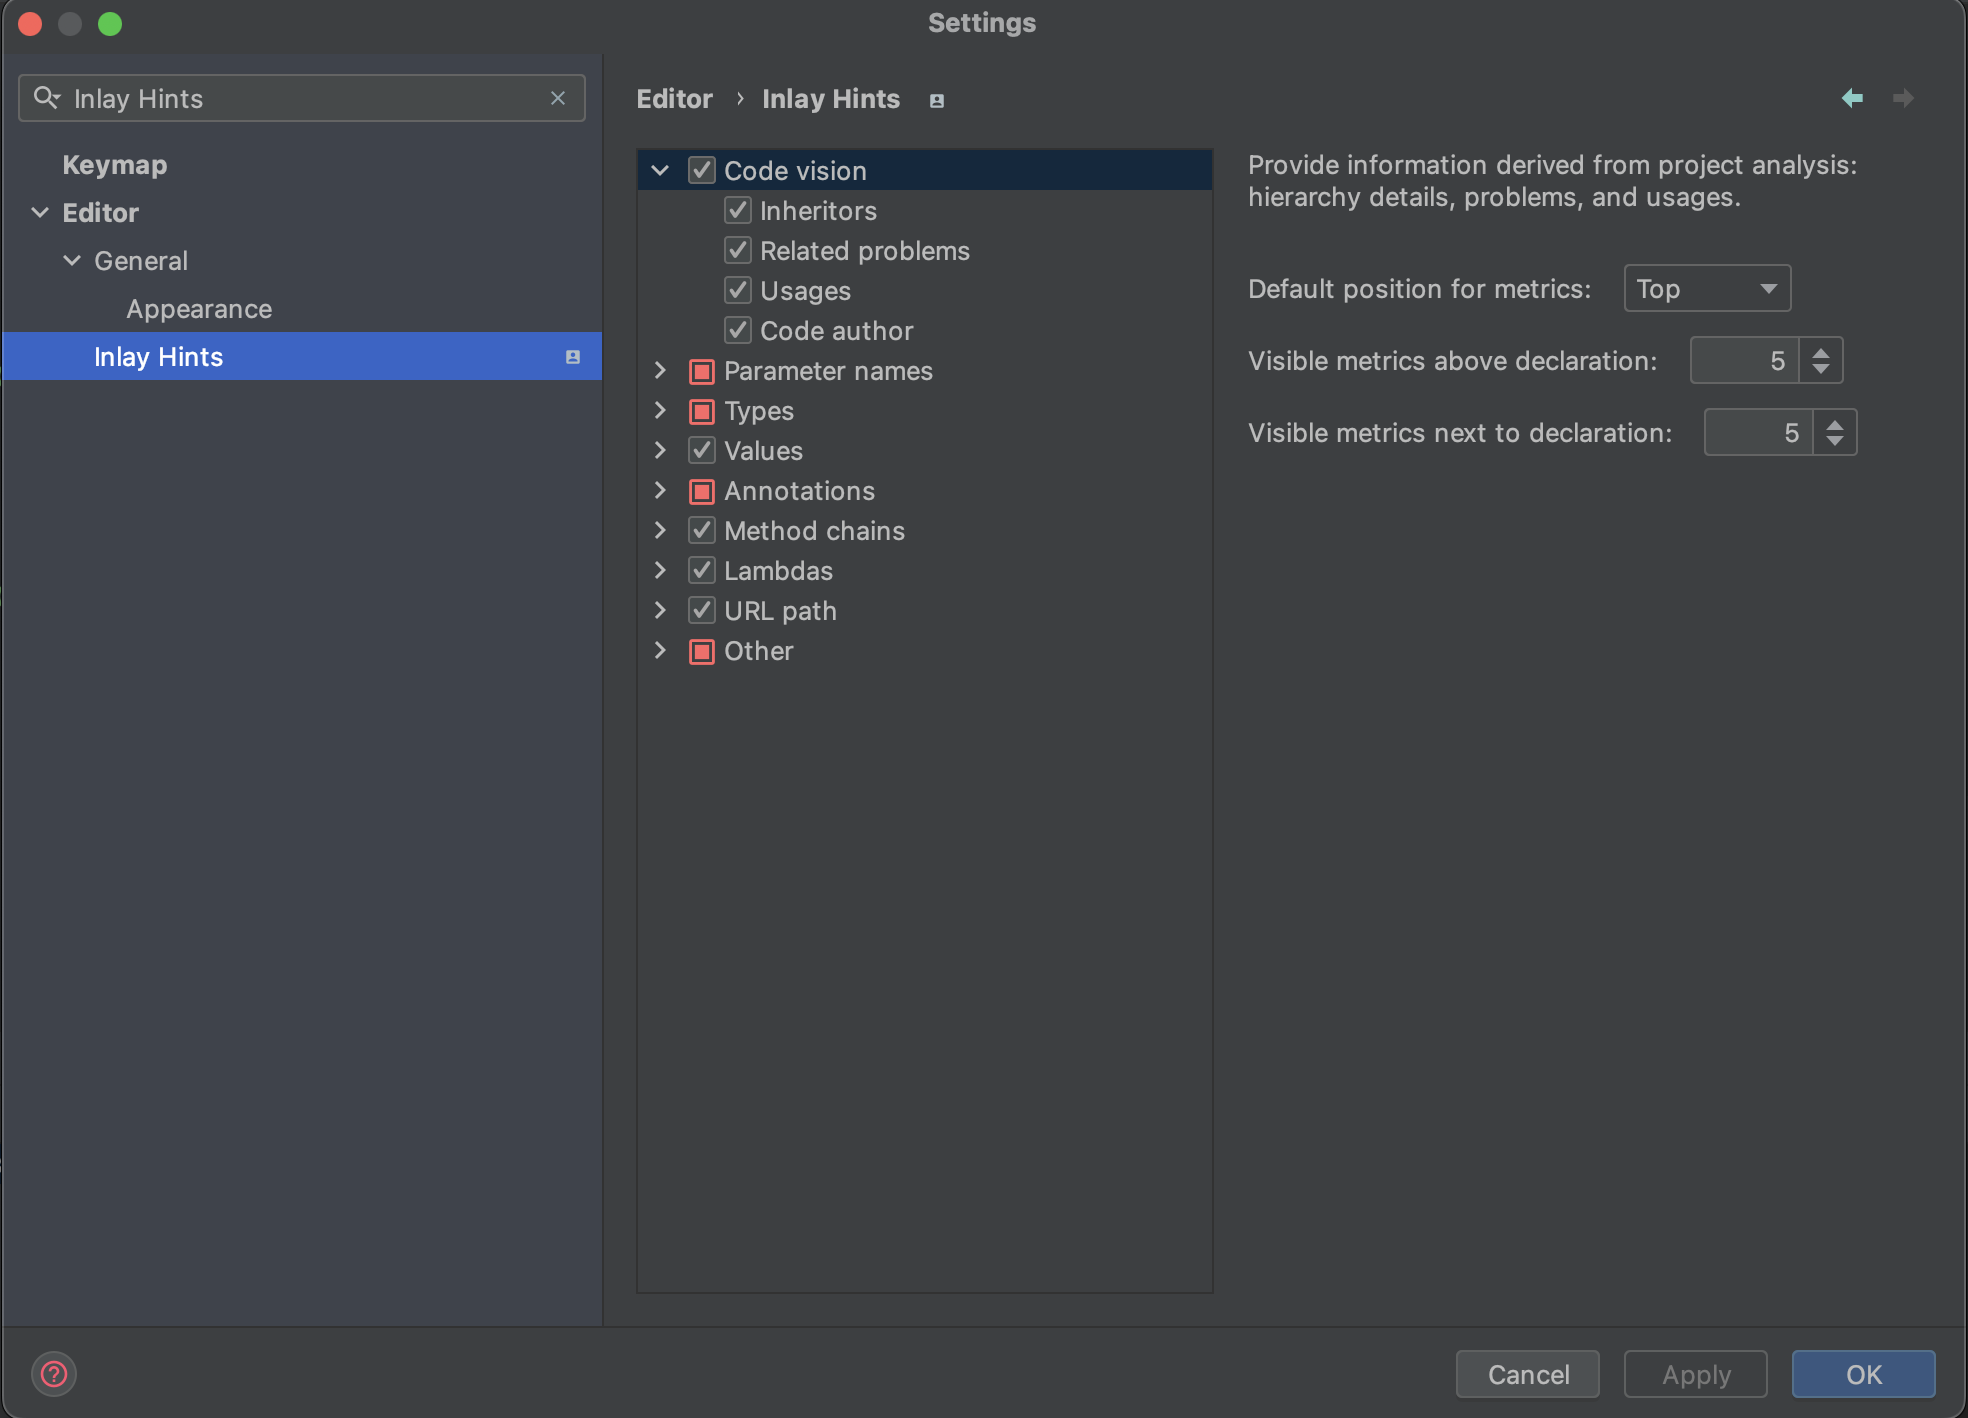
Task: Click the back navigation arrow
Action: (x=1852, y=98)
